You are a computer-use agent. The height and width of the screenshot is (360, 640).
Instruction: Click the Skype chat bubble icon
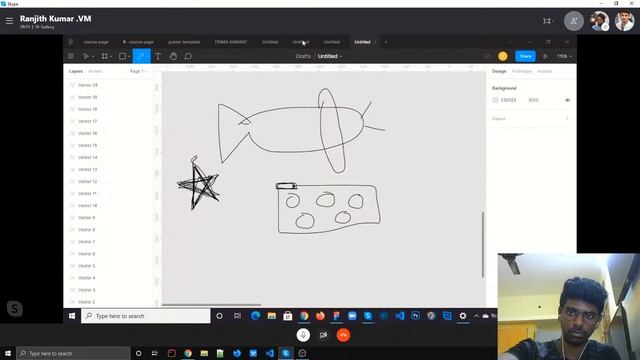15,309
